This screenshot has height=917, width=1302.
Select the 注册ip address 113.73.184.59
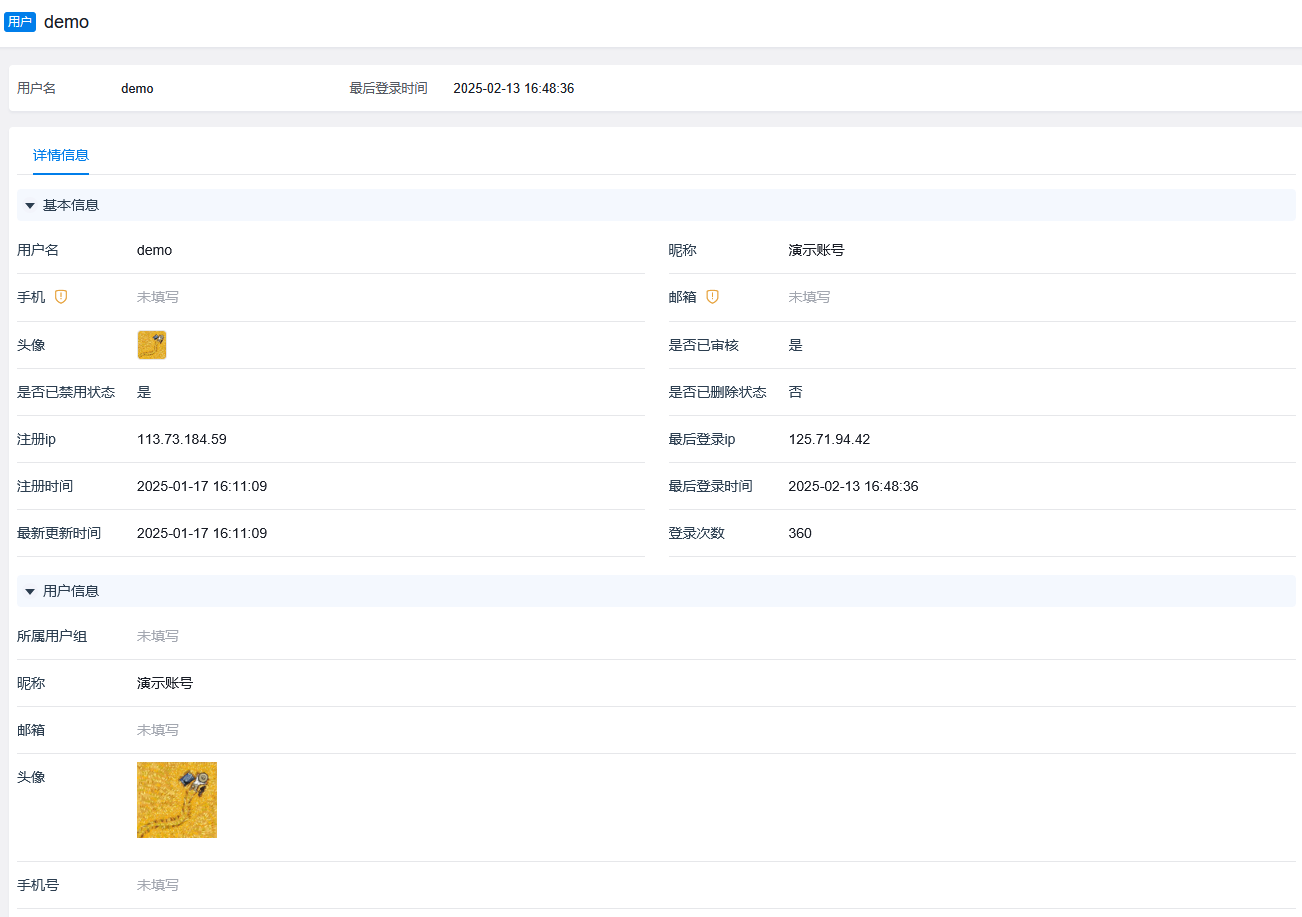(182, 439)
